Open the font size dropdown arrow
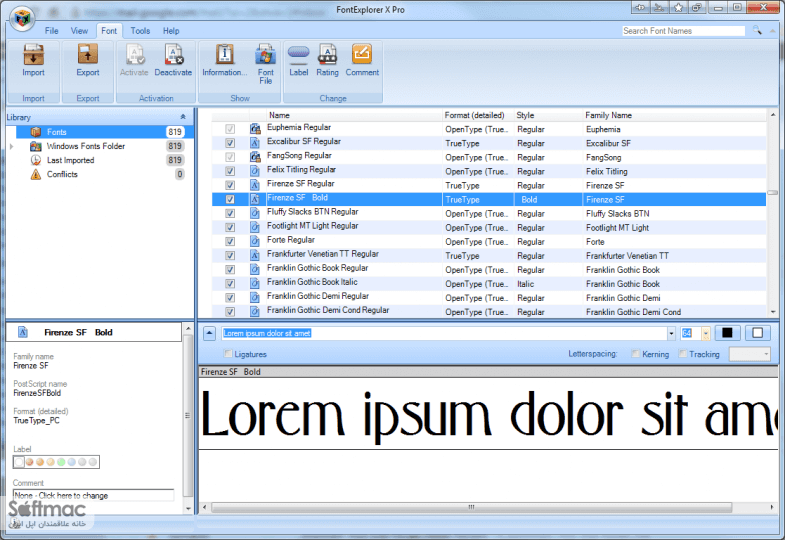Viewport: 785px width, 540px height. click(x=706, y=333)
